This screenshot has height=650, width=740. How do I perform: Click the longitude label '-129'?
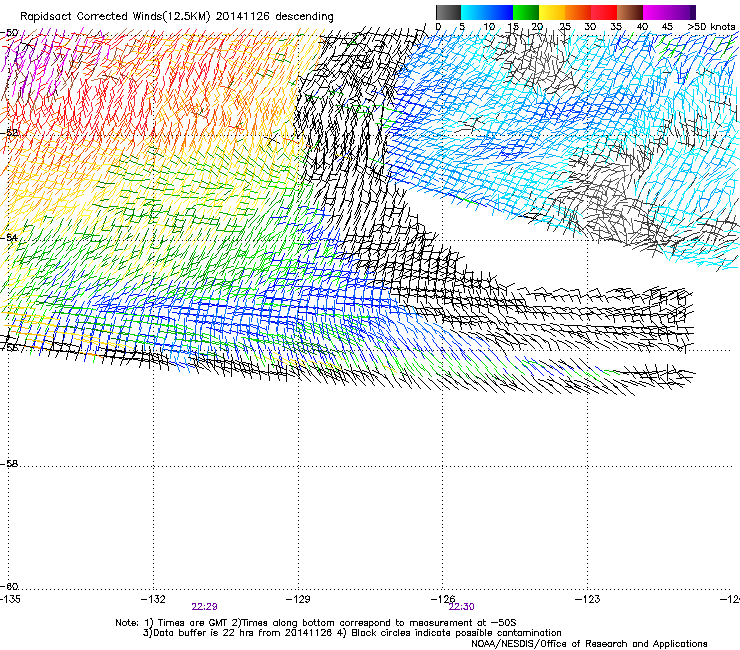[298, 599]
